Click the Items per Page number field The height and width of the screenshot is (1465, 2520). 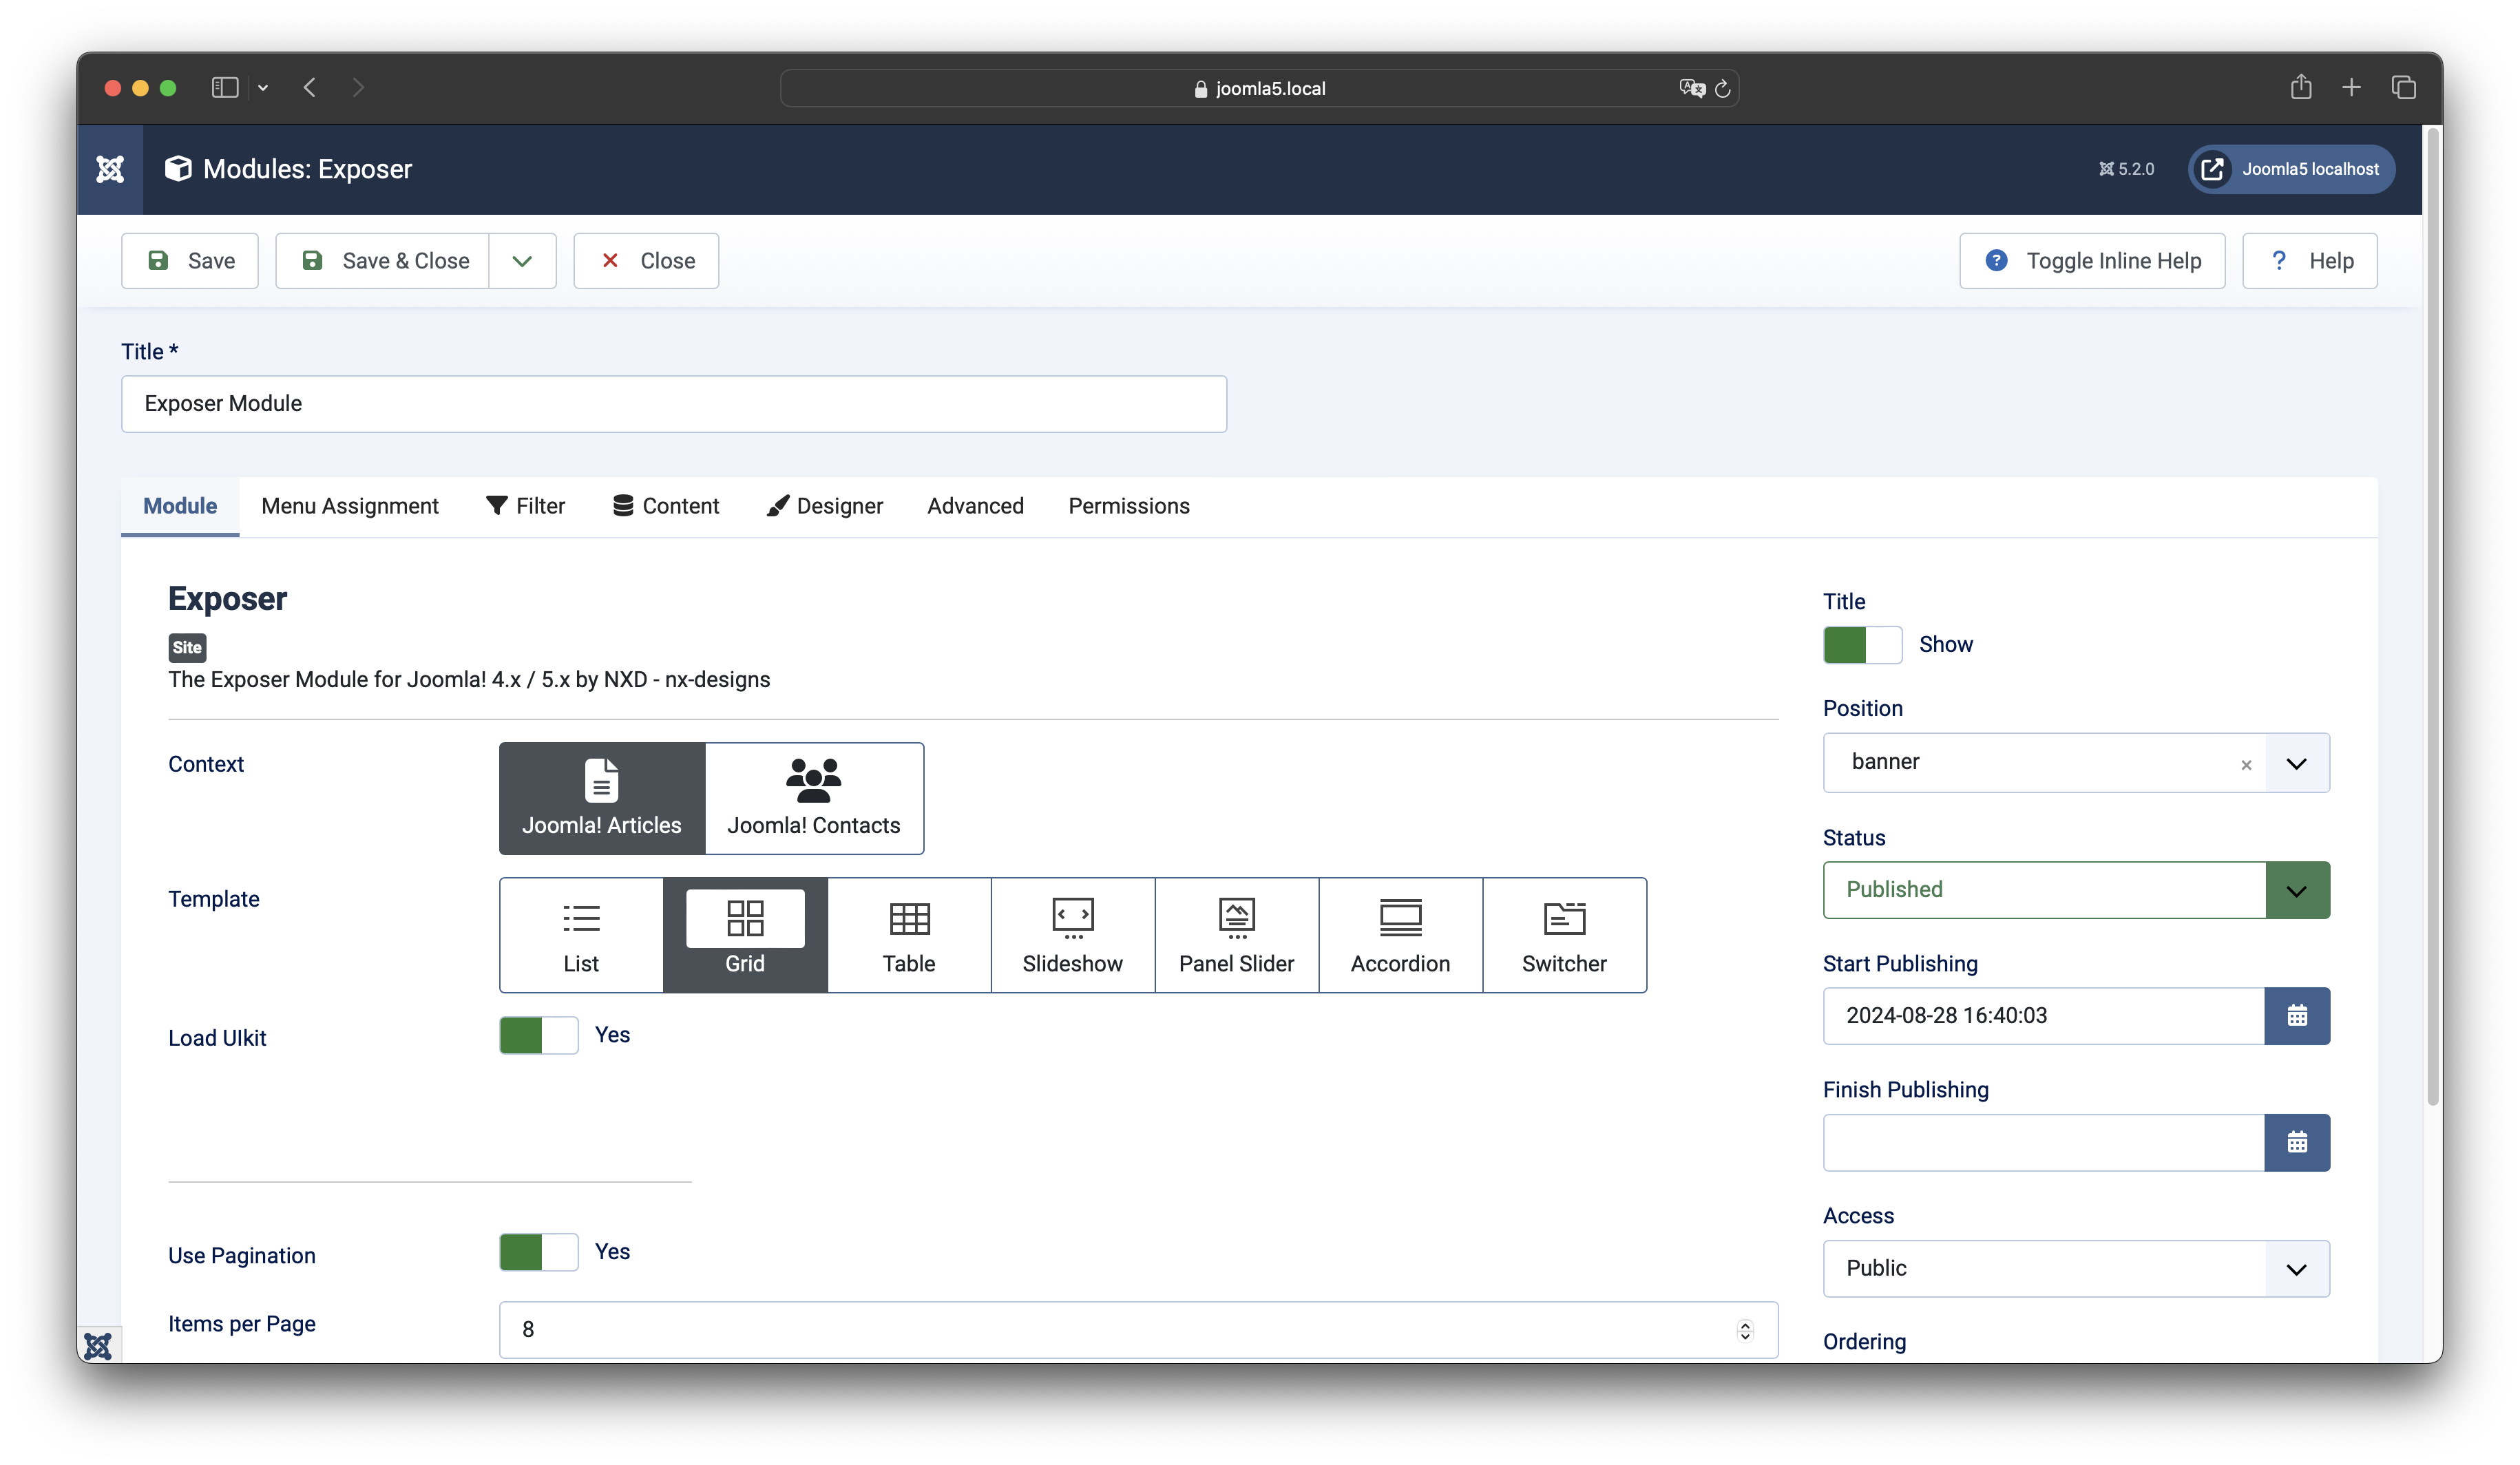point(1139,1330)
